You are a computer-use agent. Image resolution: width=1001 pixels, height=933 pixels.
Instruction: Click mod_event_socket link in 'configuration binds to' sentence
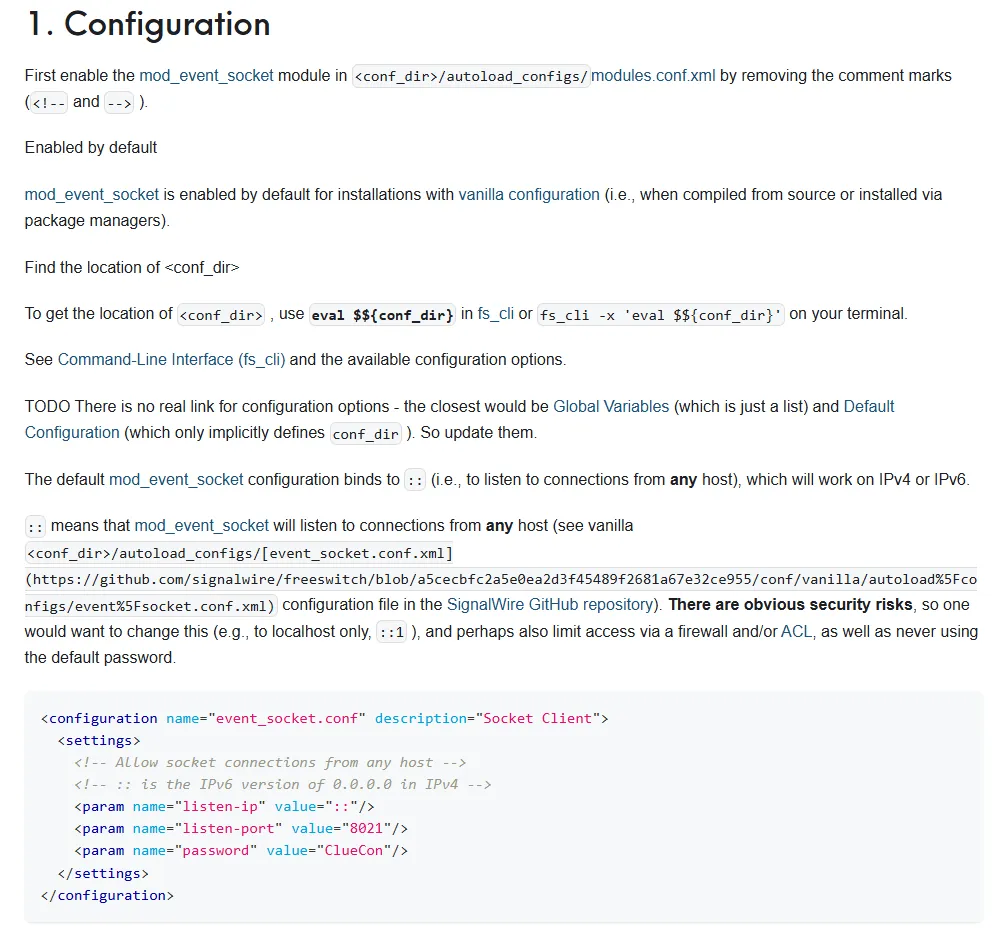click(x=176, y=480)
